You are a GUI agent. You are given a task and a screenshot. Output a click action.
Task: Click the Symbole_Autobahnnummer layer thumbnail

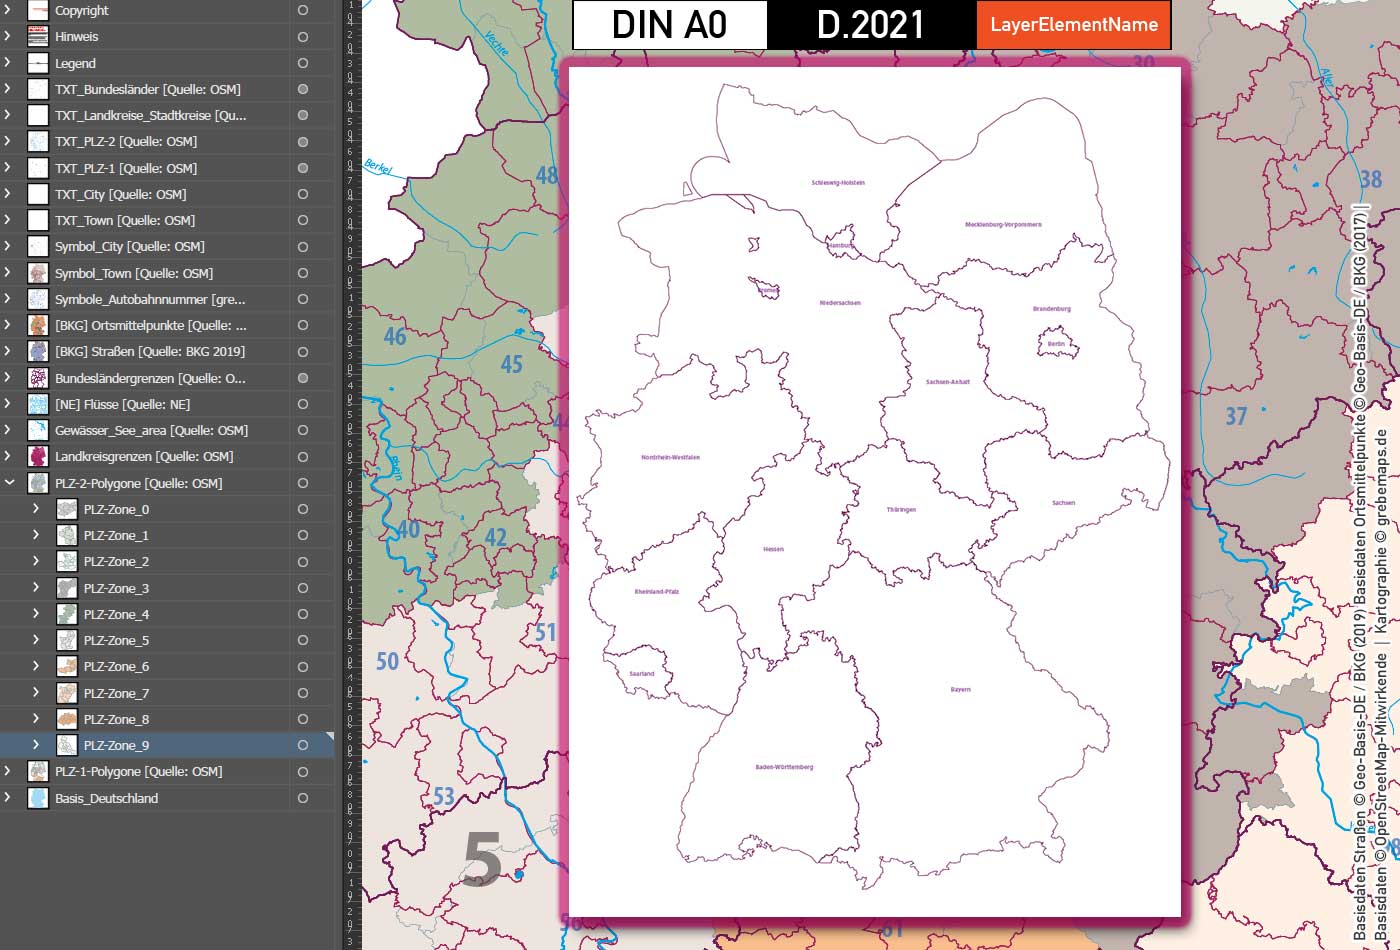coord(37,298)
